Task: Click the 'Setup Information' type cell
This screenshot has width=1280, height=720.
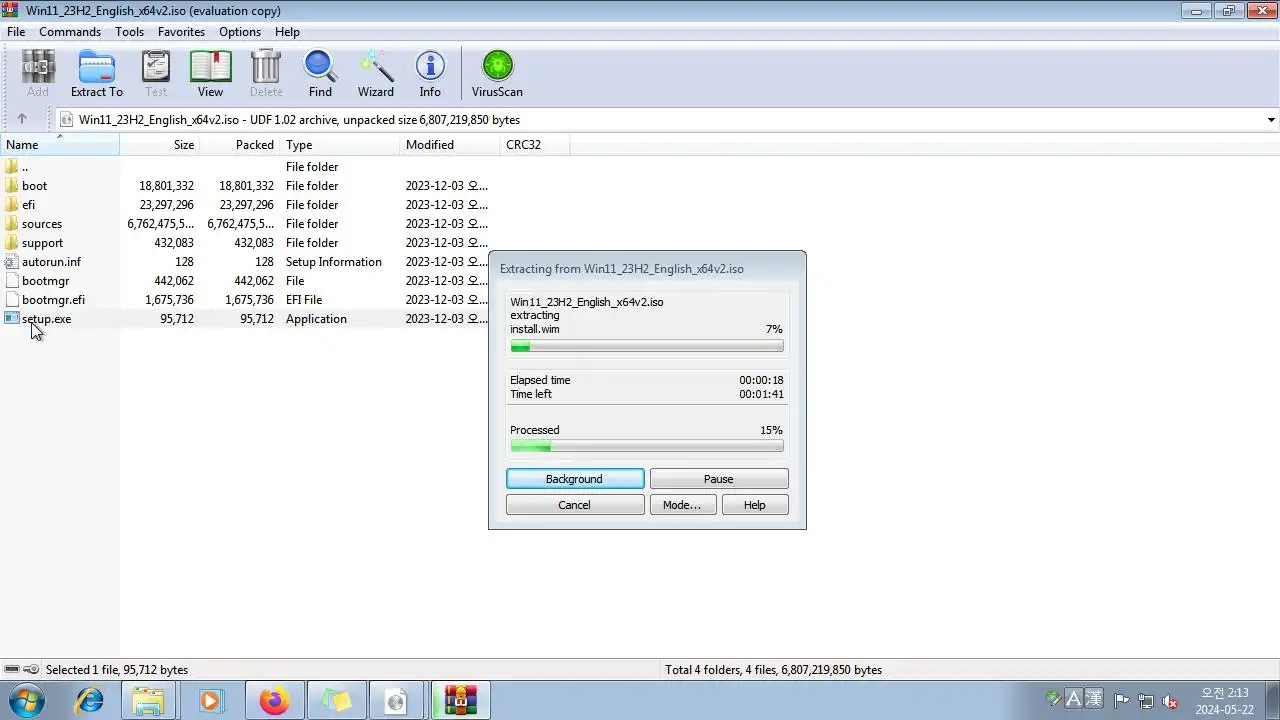Action: click(334, 261)
